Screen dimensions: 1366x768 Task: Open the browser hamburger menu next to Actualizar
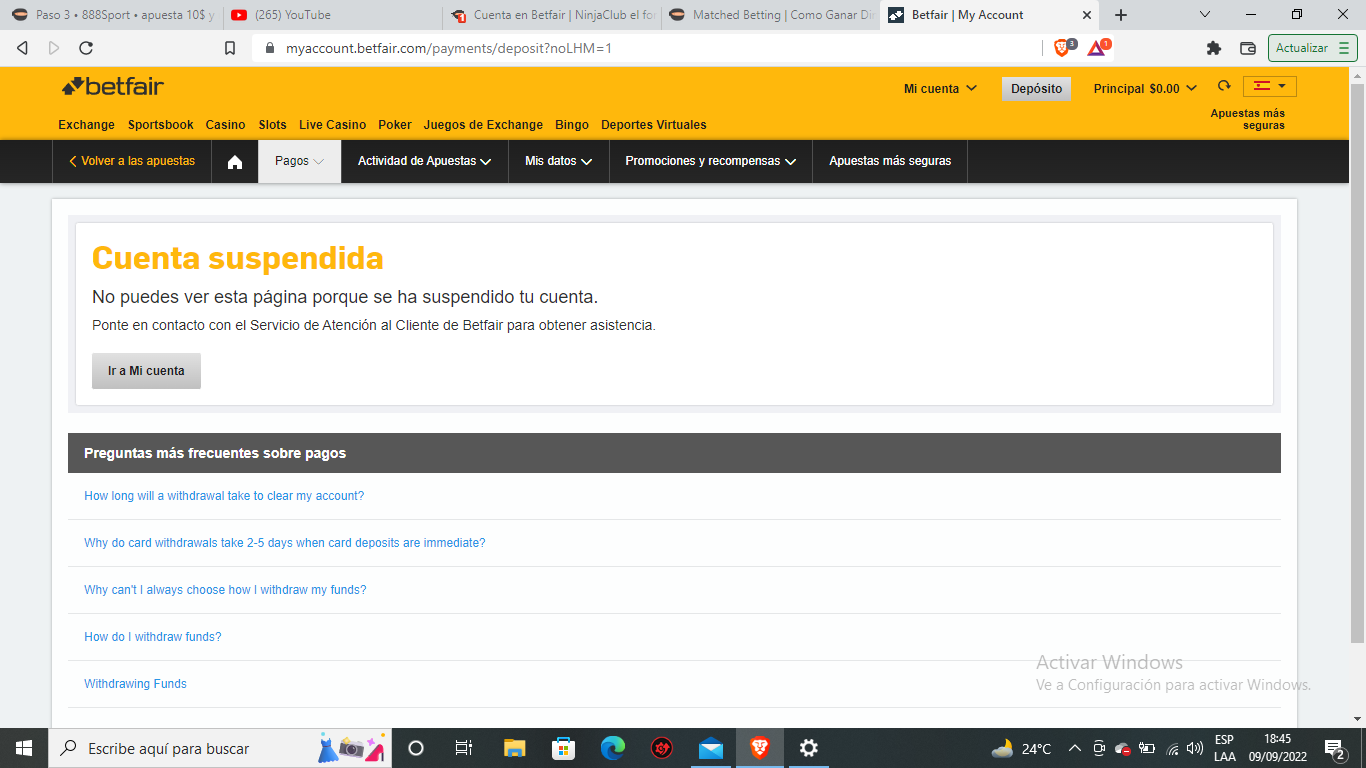coord(1343,48)
